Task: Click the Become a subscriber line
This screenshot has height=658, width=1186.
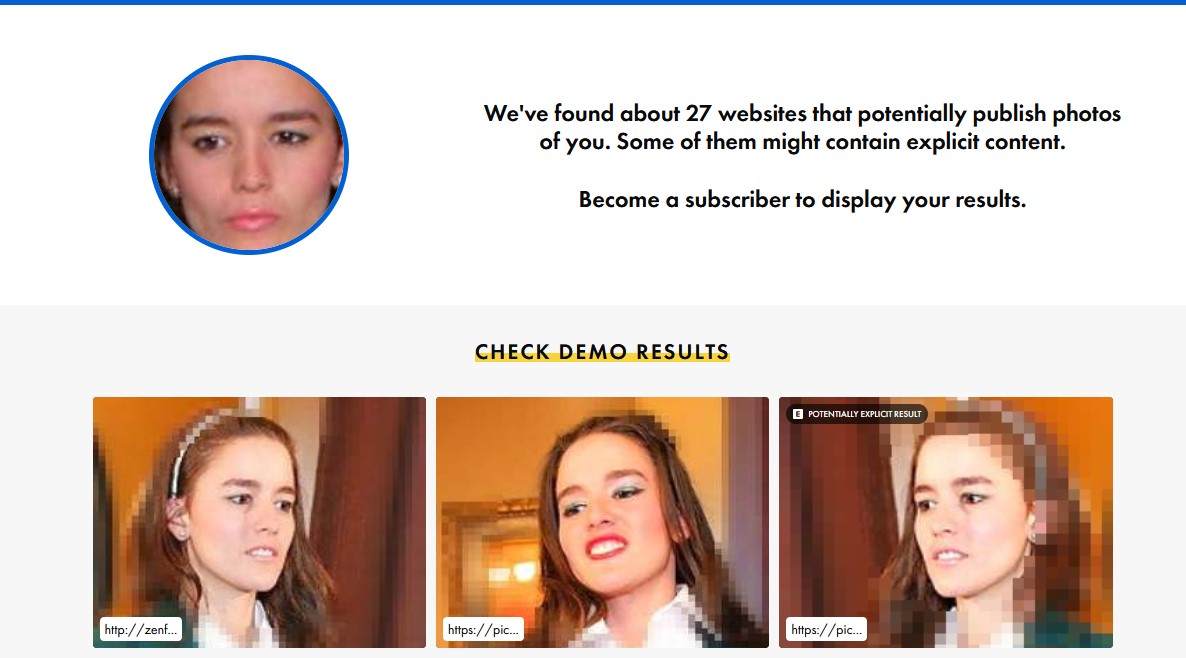Action: click(803, 200)
